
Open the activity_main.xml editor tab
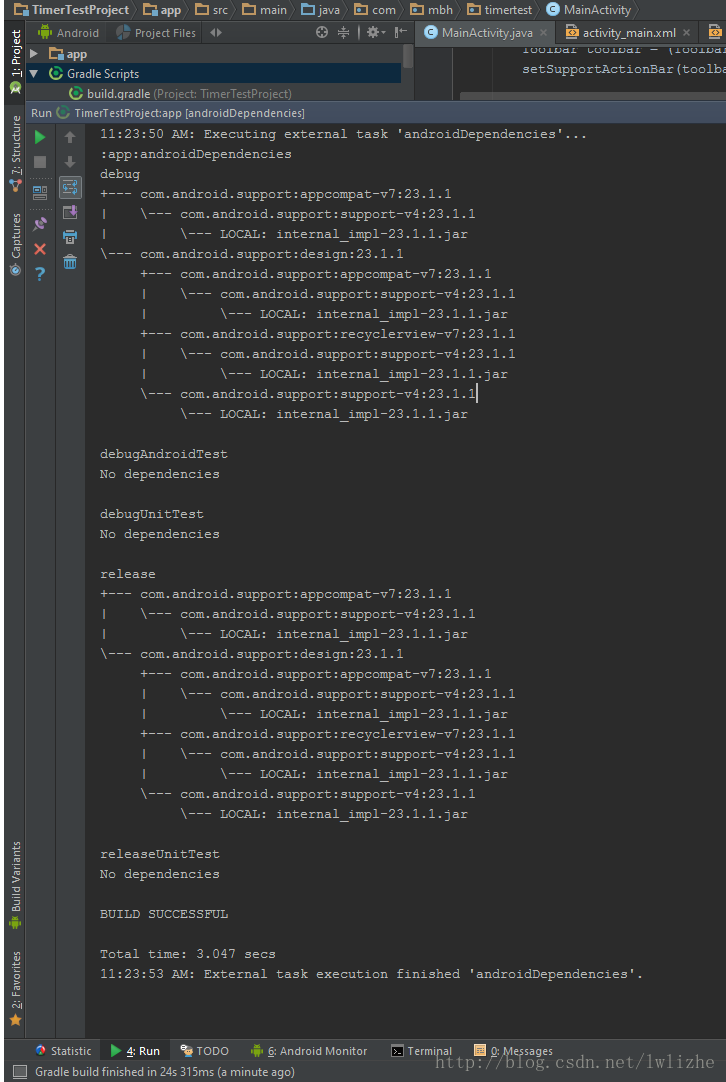click(621, 32)
